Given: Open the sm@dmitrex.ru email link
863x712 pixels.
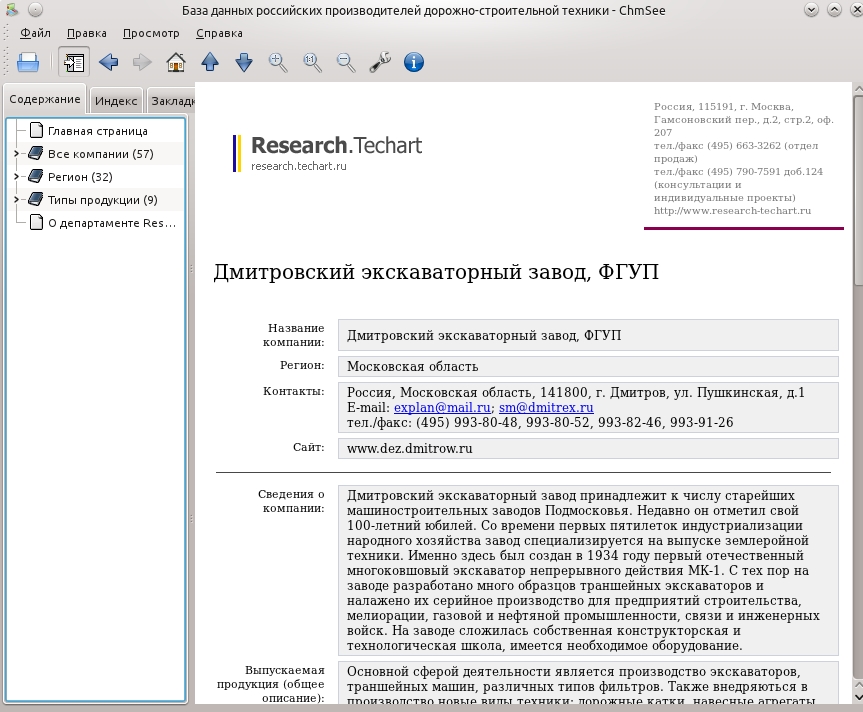Looking at the screenshot, I should 546,408.
